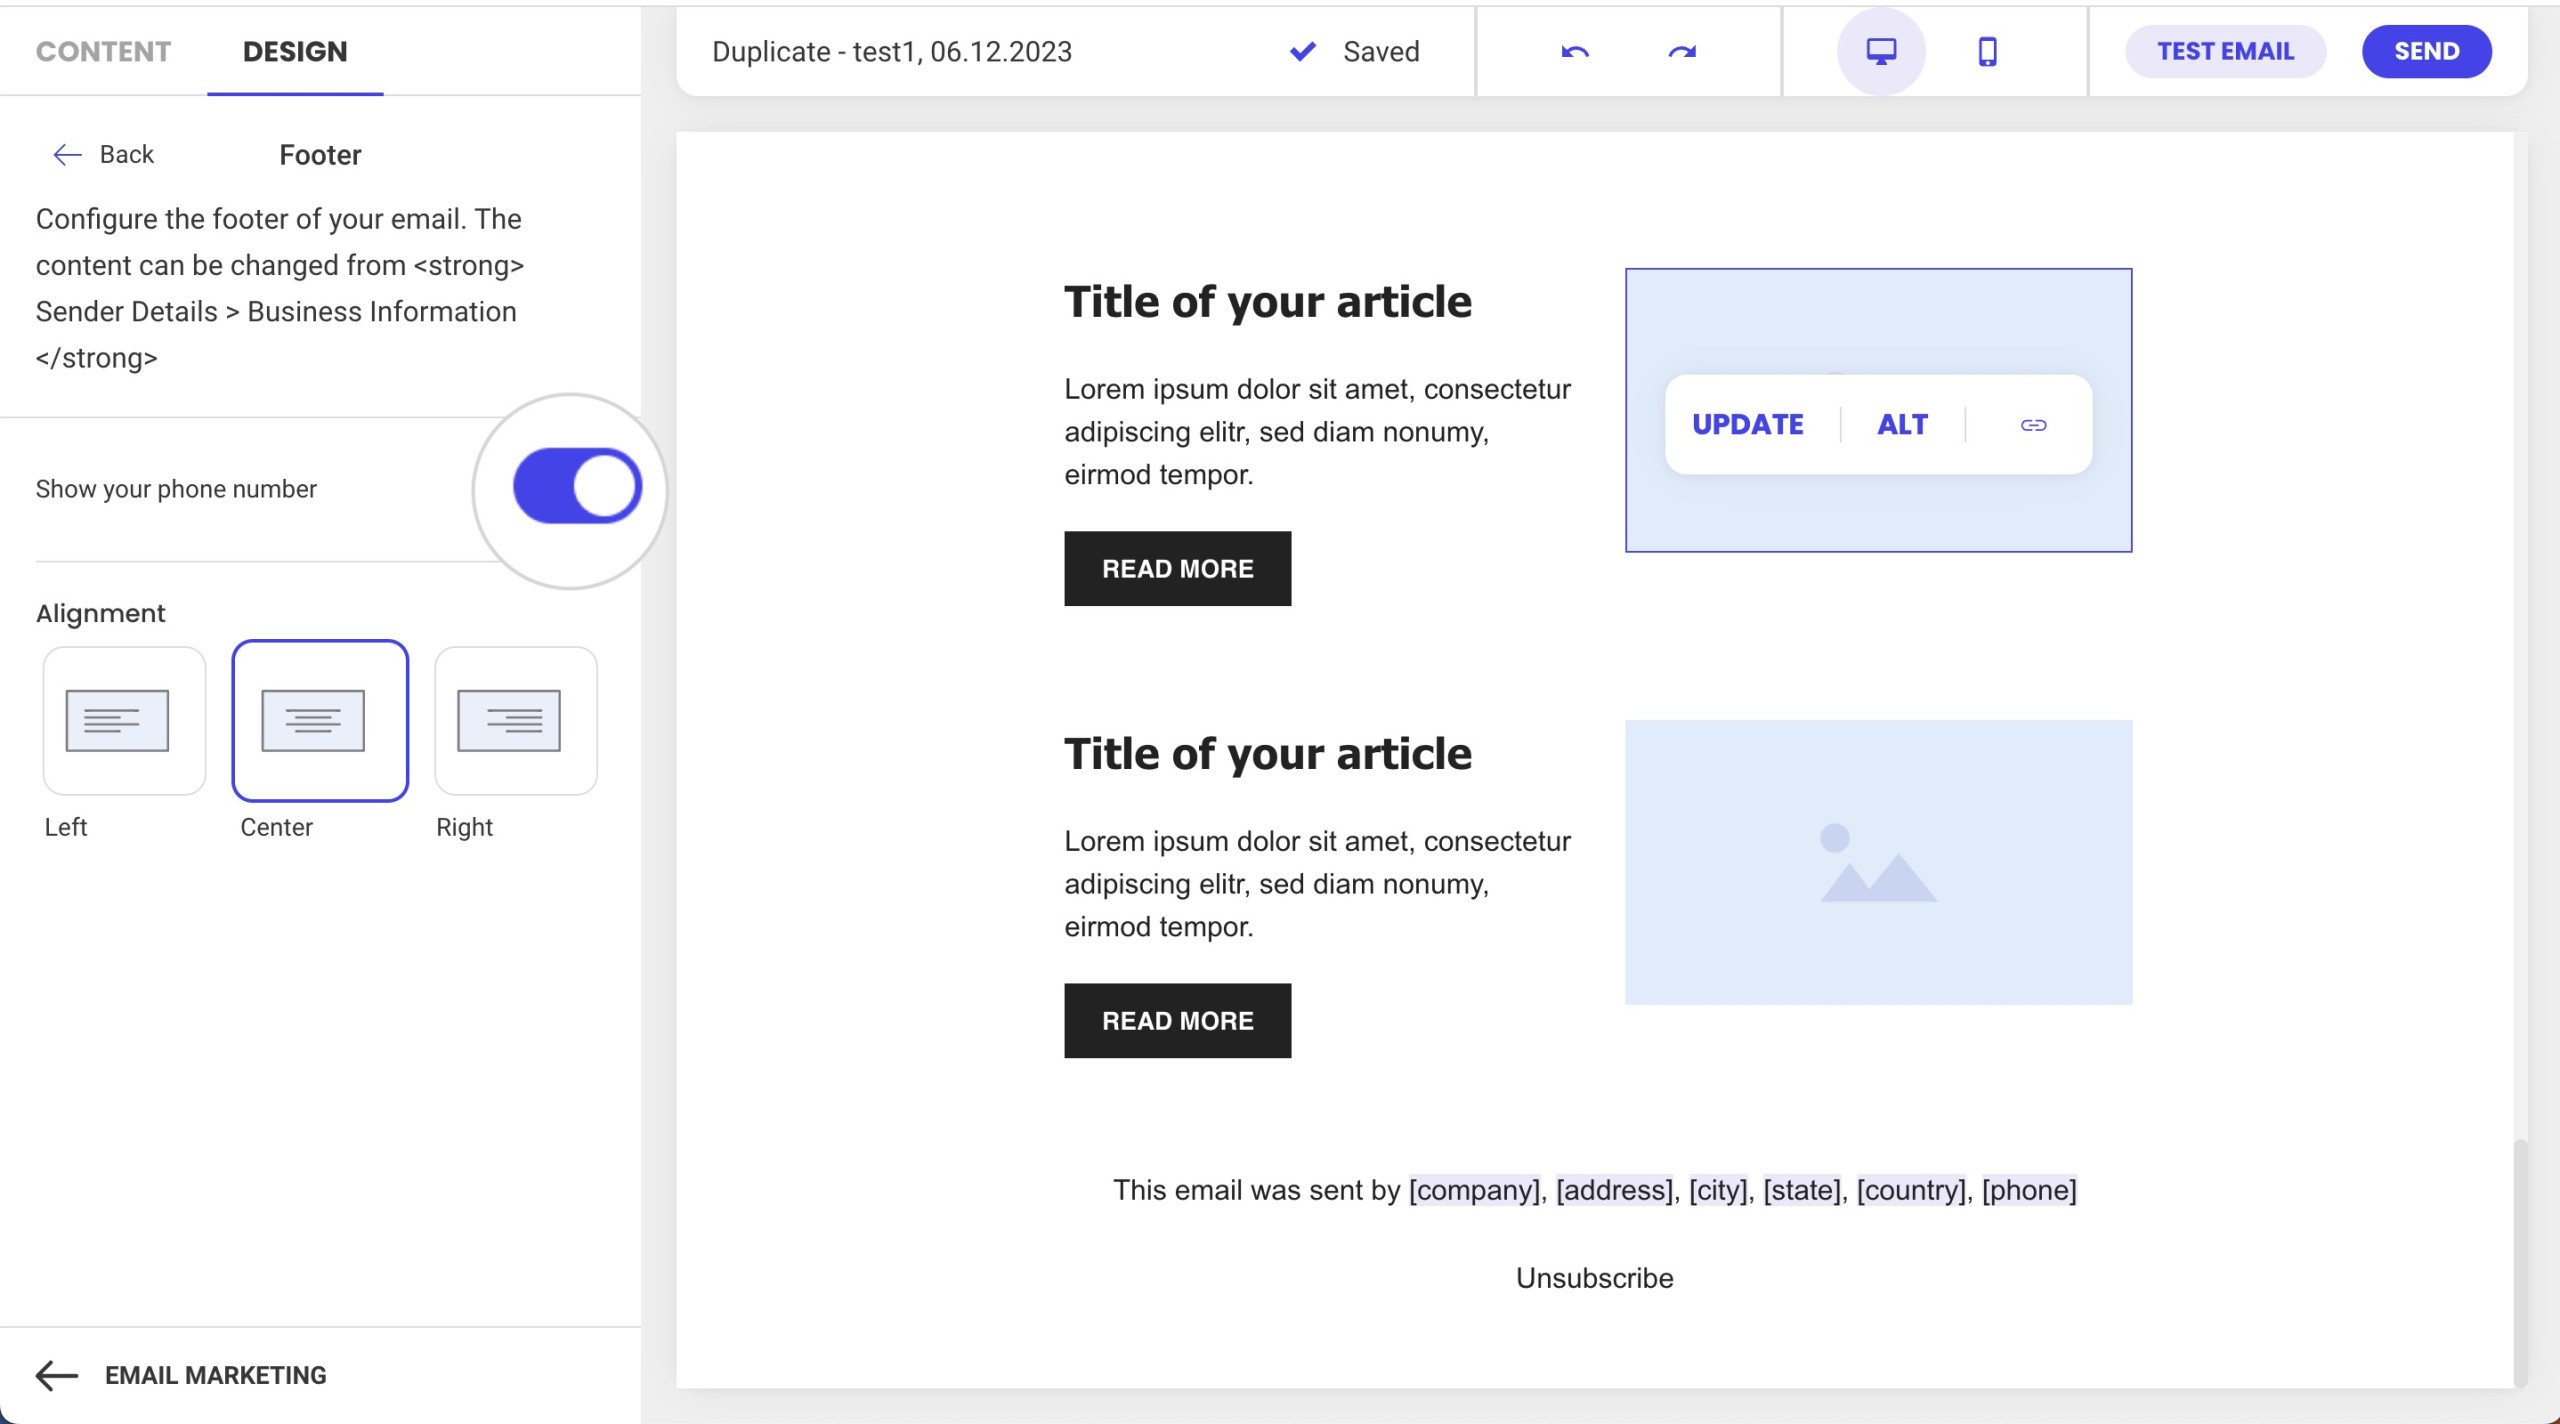This screenshot has height=1424, width=2560.
Task: Click the placeholder image thumbnail
Action: [x=1876, y=859]
